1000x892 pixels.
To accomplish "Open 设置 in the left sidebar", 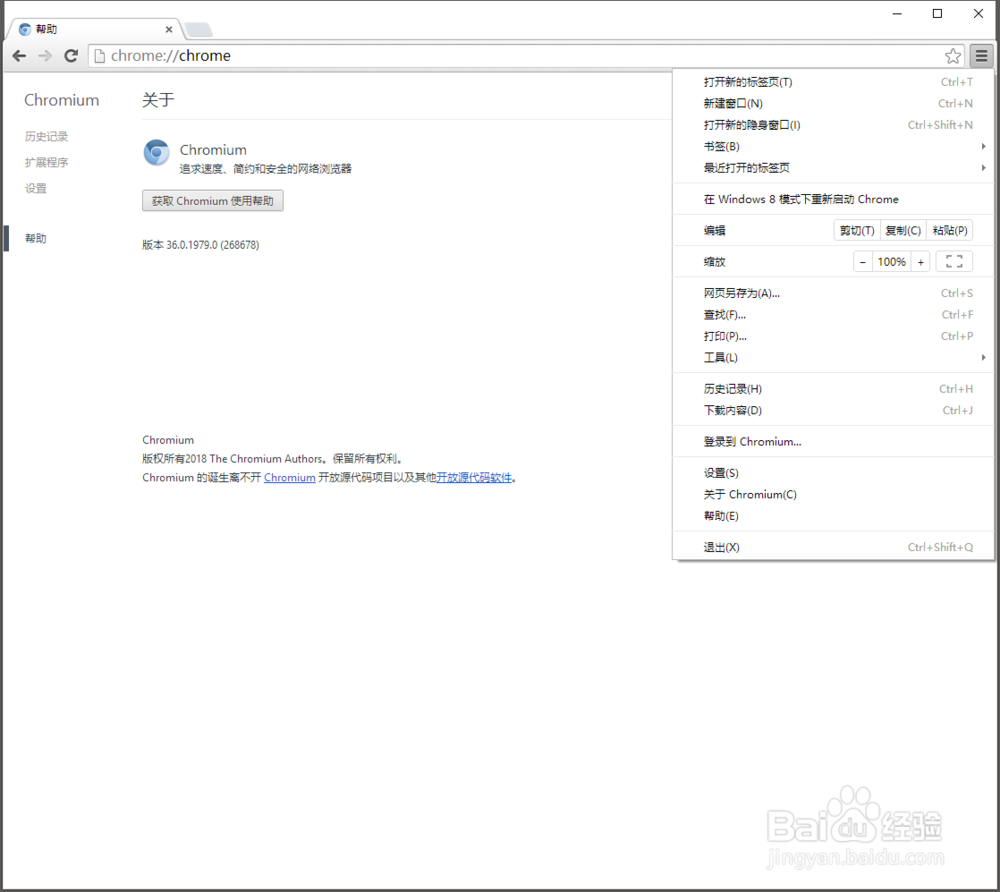I will 36,189.
